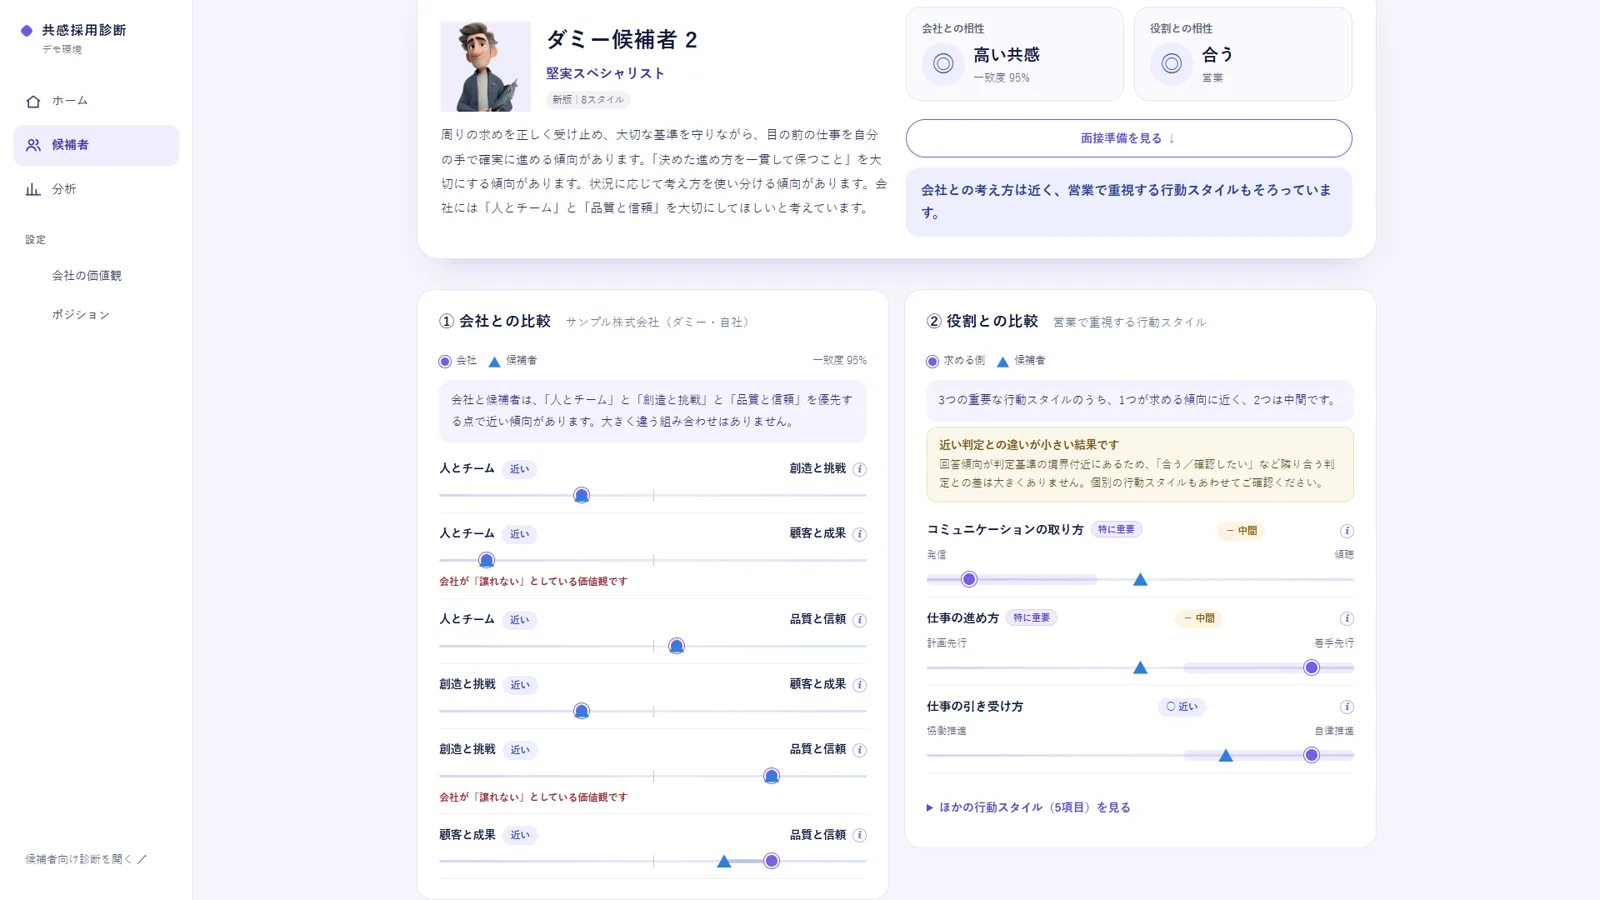Click info icon for 人とチーム vs 品質と信頼
The width and height of the screenshot is (1600, 900).
pyautogui.click(x=859, y=620)
